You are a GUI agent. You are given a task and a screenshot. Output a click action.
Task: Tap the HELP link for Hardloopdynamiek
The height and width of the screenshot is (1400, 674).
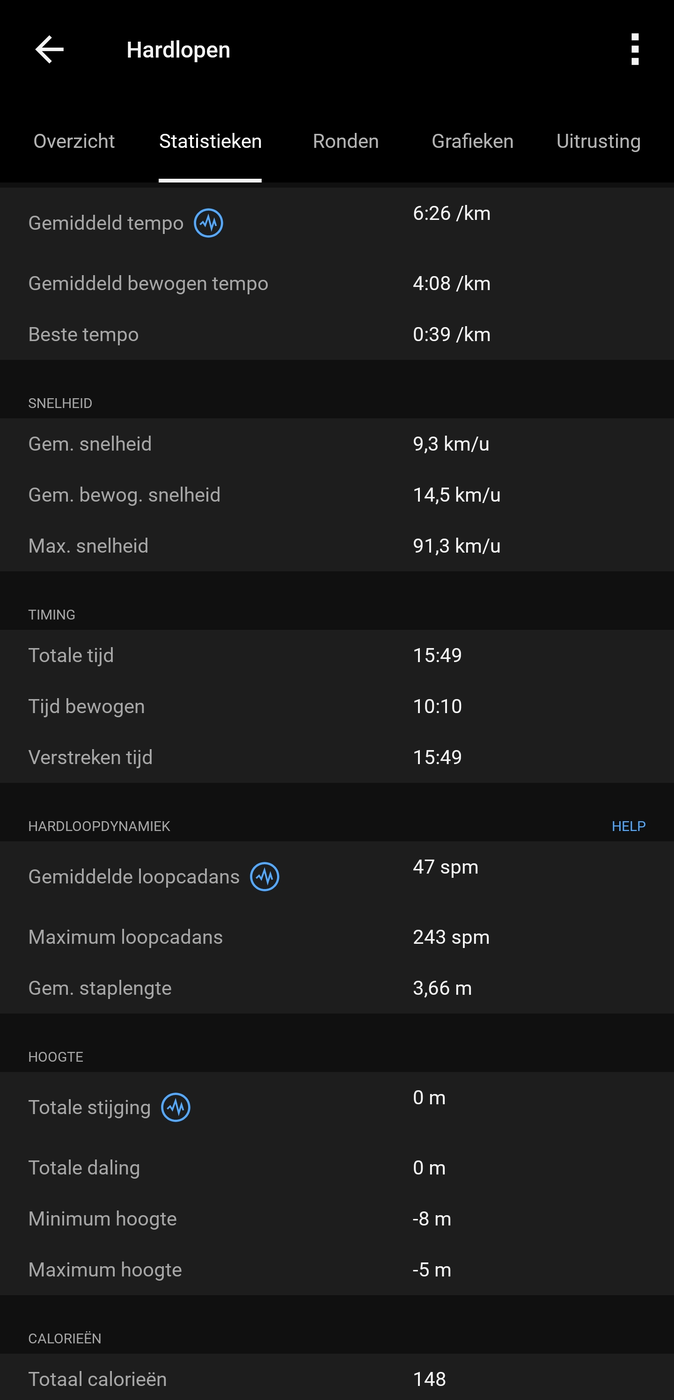(629, 826)
